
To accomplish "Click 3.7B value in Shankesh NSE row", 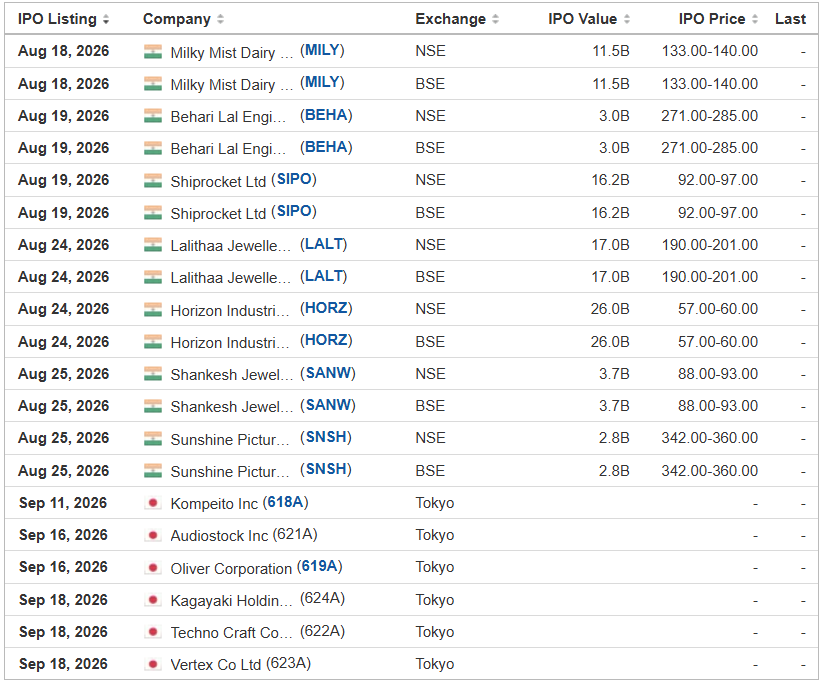I will pyautogui.click(x=614, y=374).
